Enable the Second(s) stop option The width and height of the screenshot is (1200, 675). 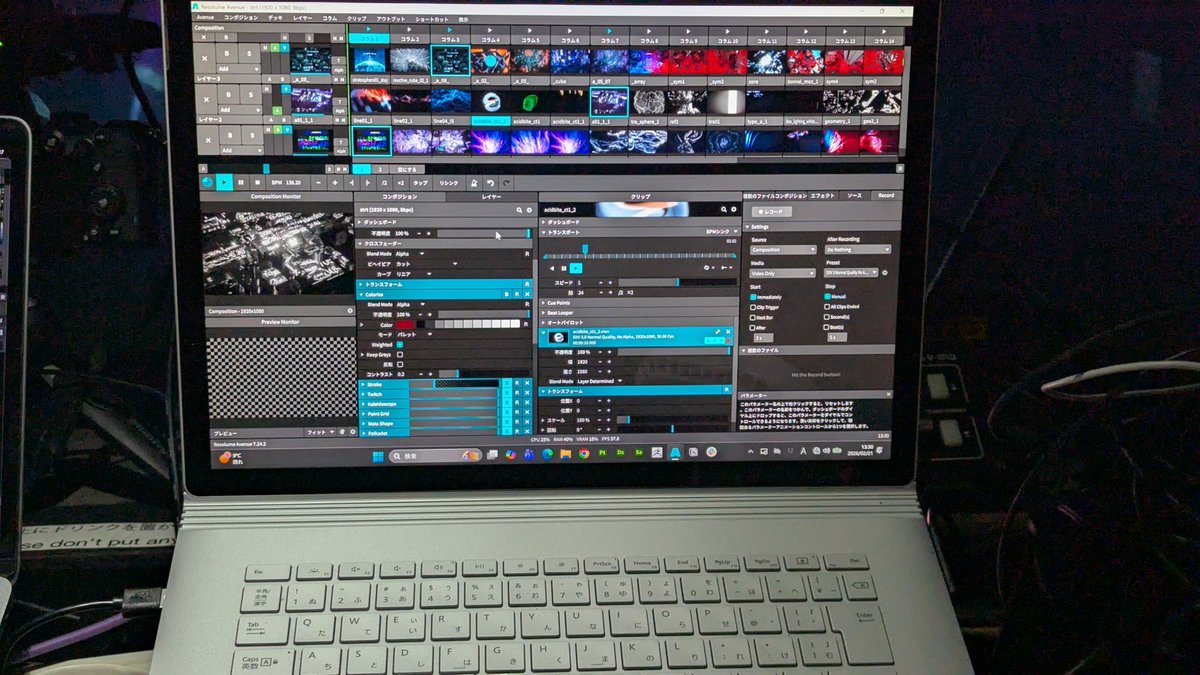coord(826,317)
